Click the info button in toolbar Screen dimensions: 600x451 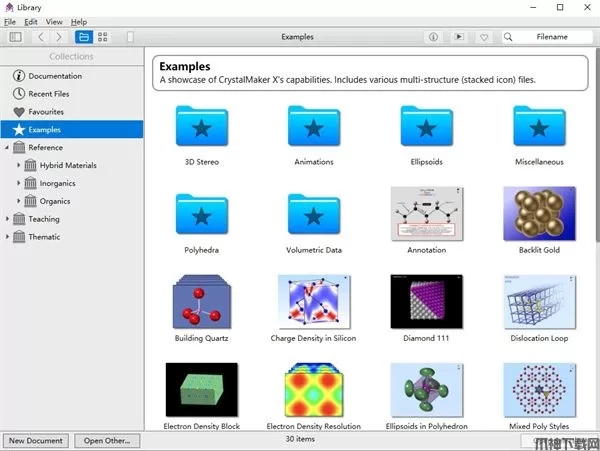[x=433, y=37]
